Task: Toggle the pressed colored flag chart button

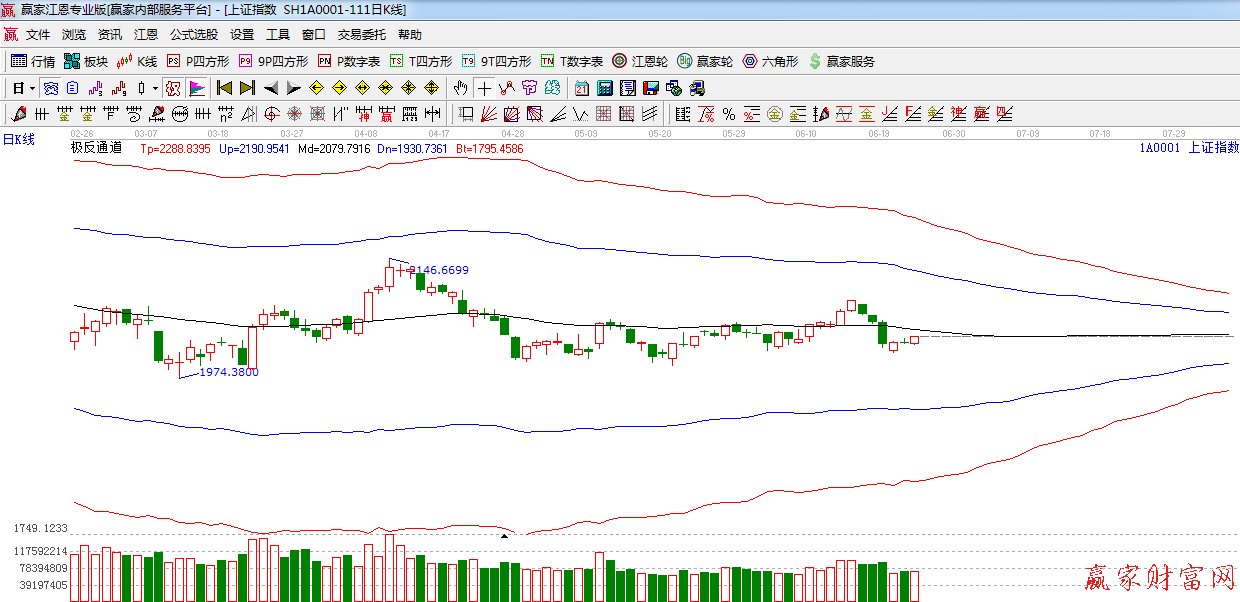Action: (x=196, y=88)
